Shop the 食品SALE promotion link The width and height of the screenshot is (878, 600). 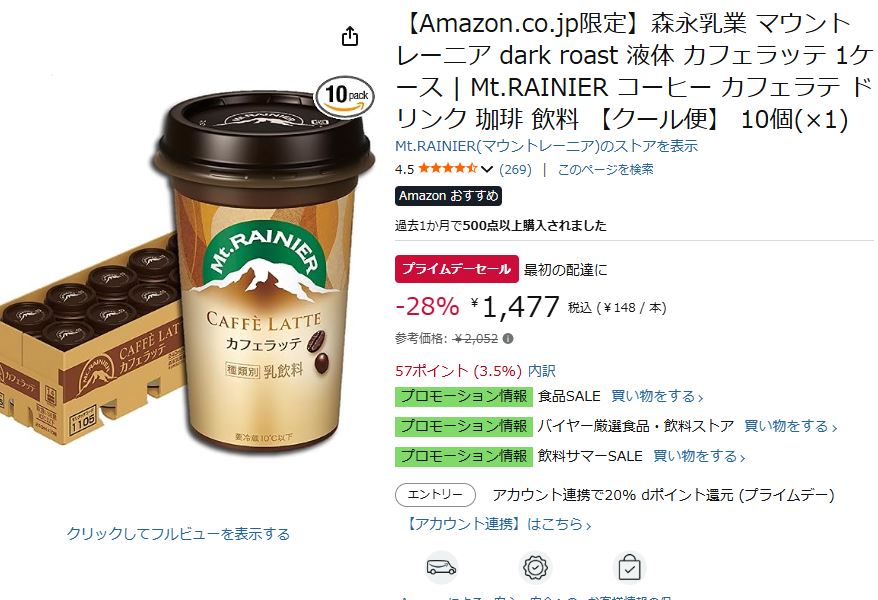657,396
